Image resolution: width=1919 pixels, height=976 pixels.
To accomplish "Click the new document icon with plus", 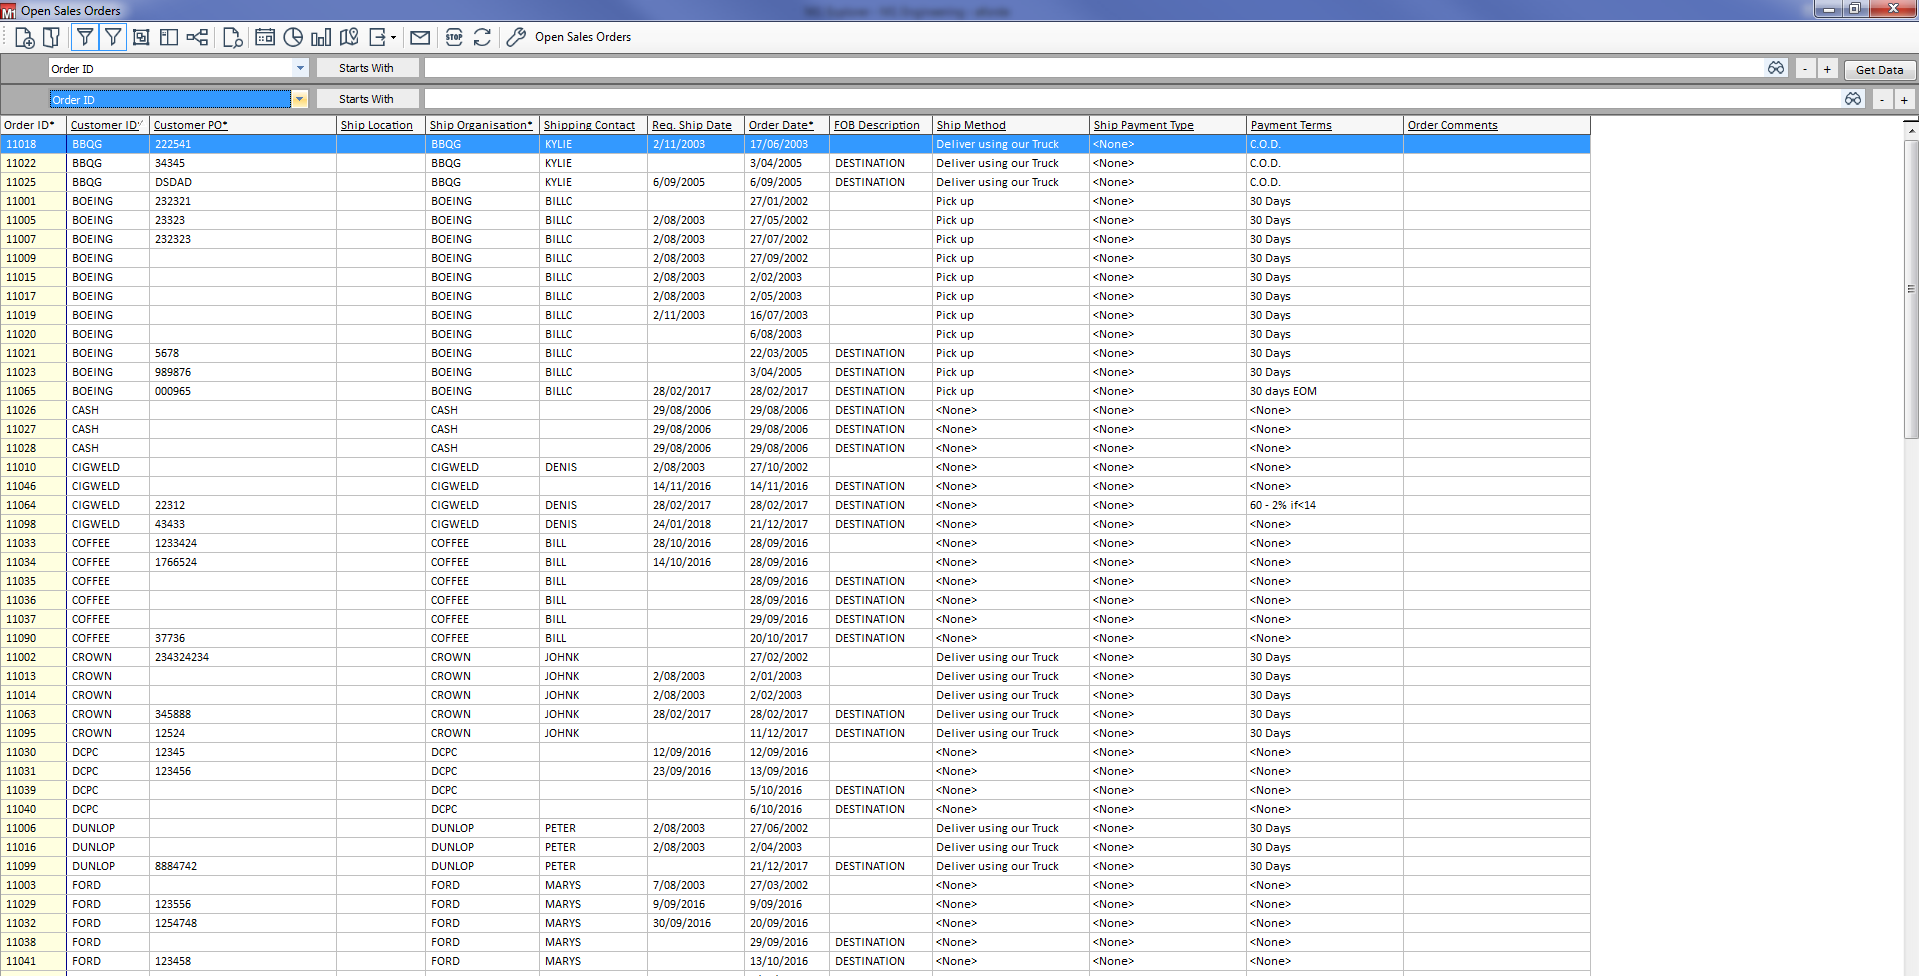I will [25, 38].
